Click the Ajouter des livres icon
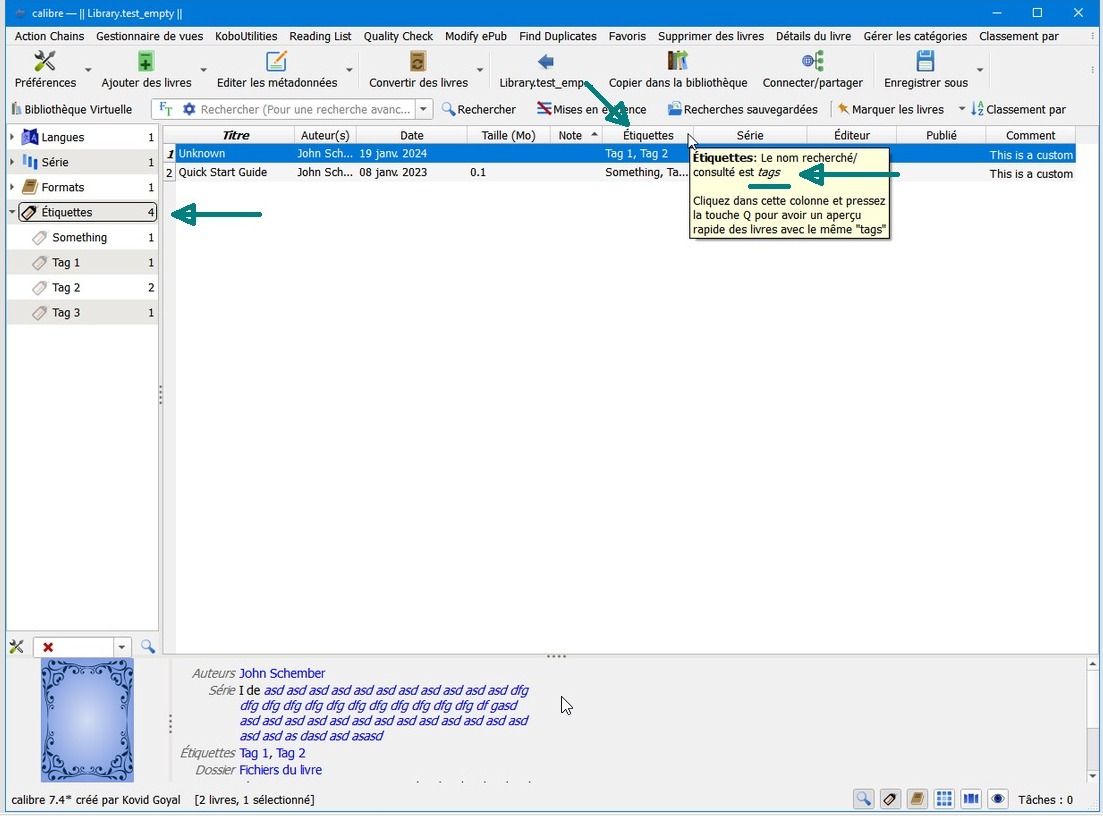The height and width of the screenshot is (816, 1103). (x=146, y=62)
